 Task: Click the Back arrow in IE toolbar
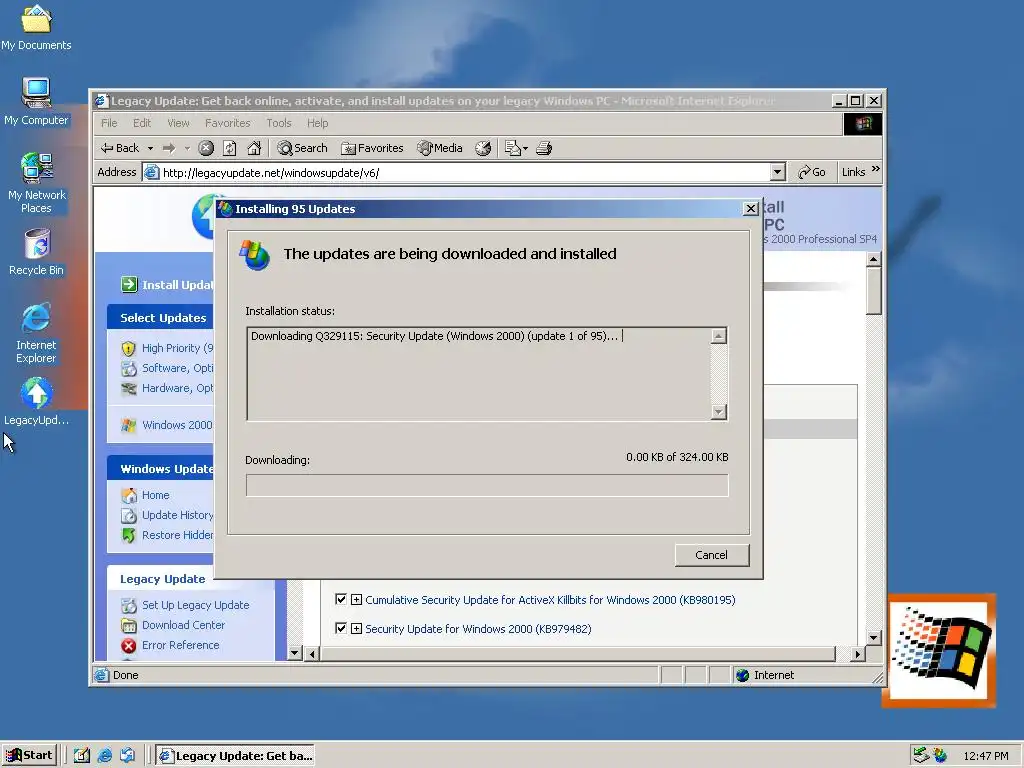click(120, 148)
